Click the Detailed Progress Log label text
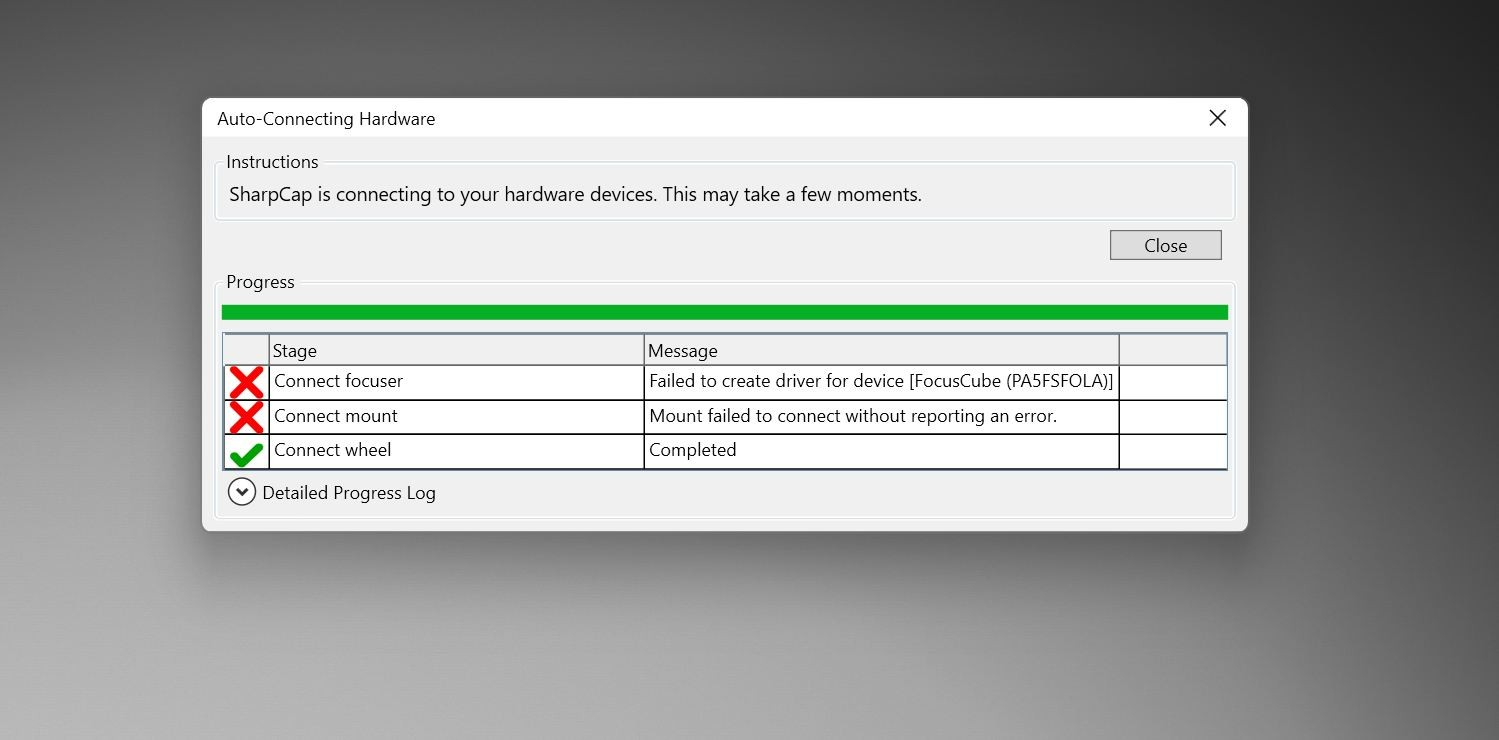 [348, 492]
